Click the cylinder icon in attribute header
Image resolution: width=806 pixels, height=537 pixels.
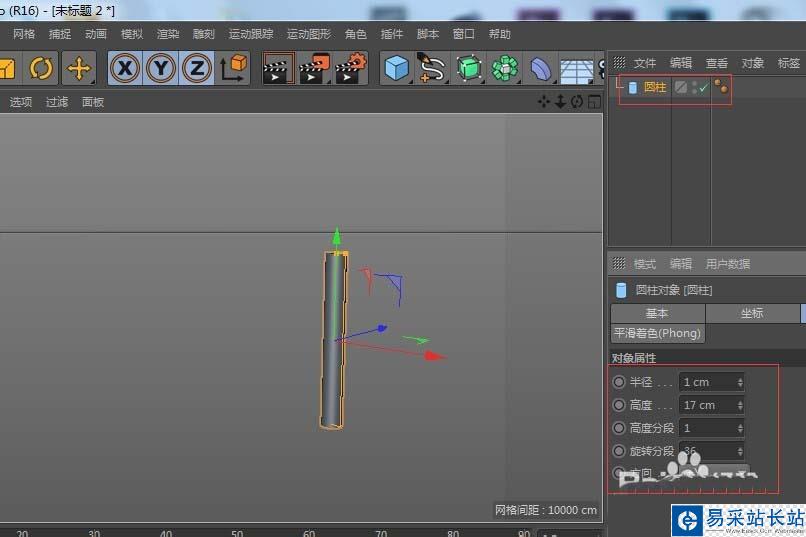621,290
